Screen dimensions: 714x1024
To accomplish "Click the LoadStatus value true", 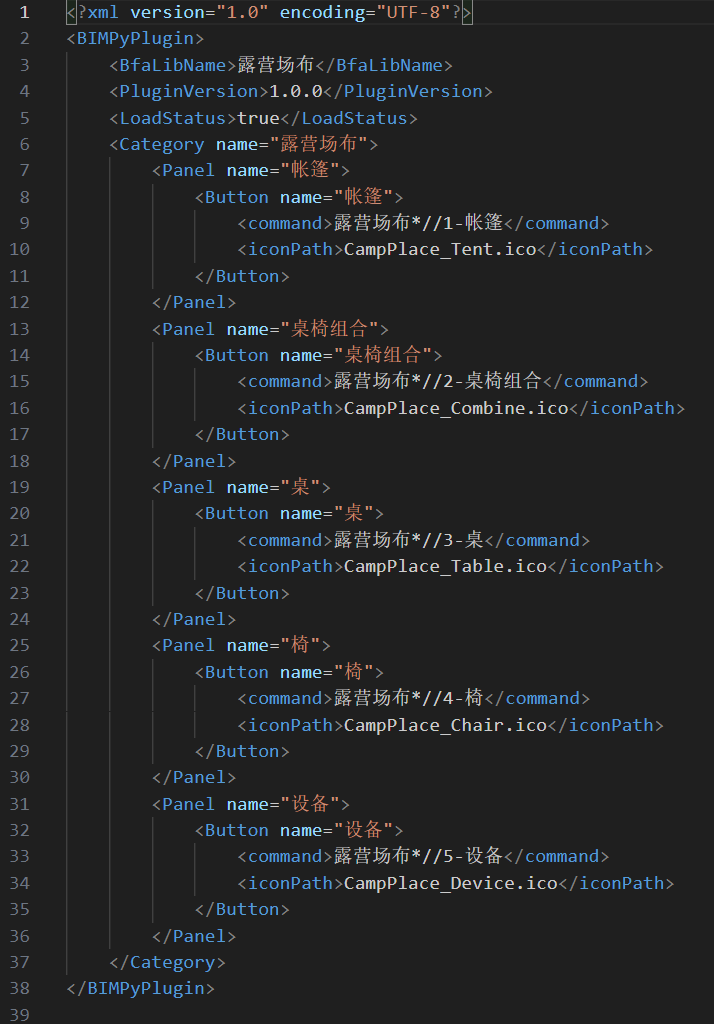I will (x=258, y=118).
